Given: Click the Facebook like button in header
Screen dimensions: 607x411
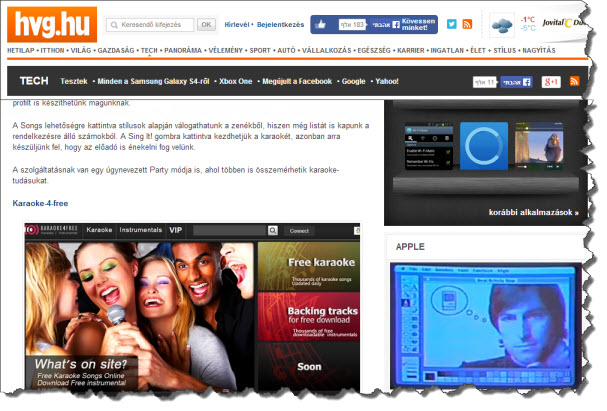Looking at the screenshot, I should tap(386, 25).
